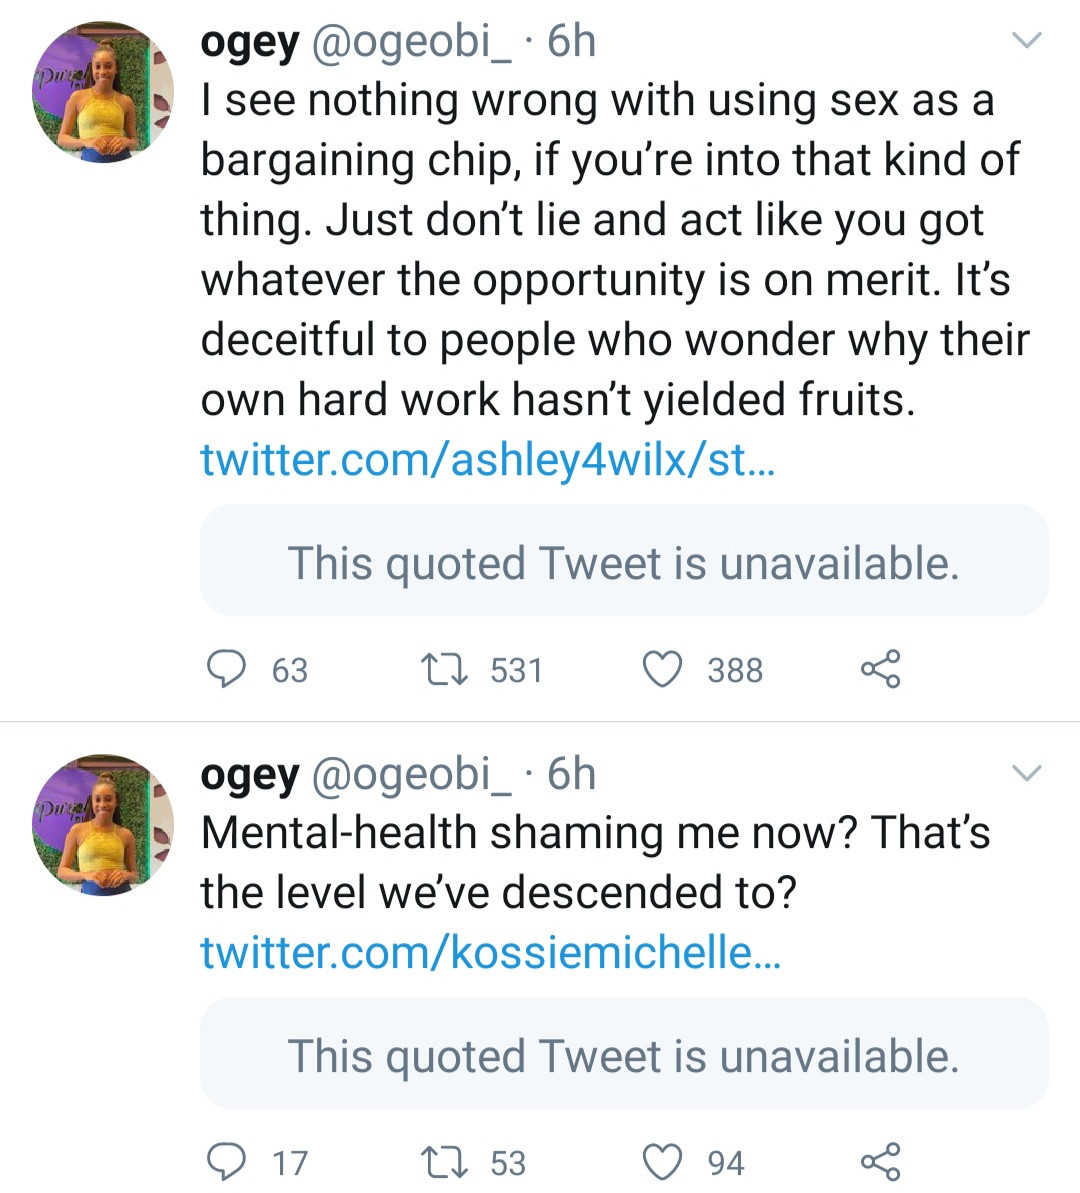Reply to the sex bargaining chip tweet
Viewport: 1080px width, 1193px height.
point(227,669)
